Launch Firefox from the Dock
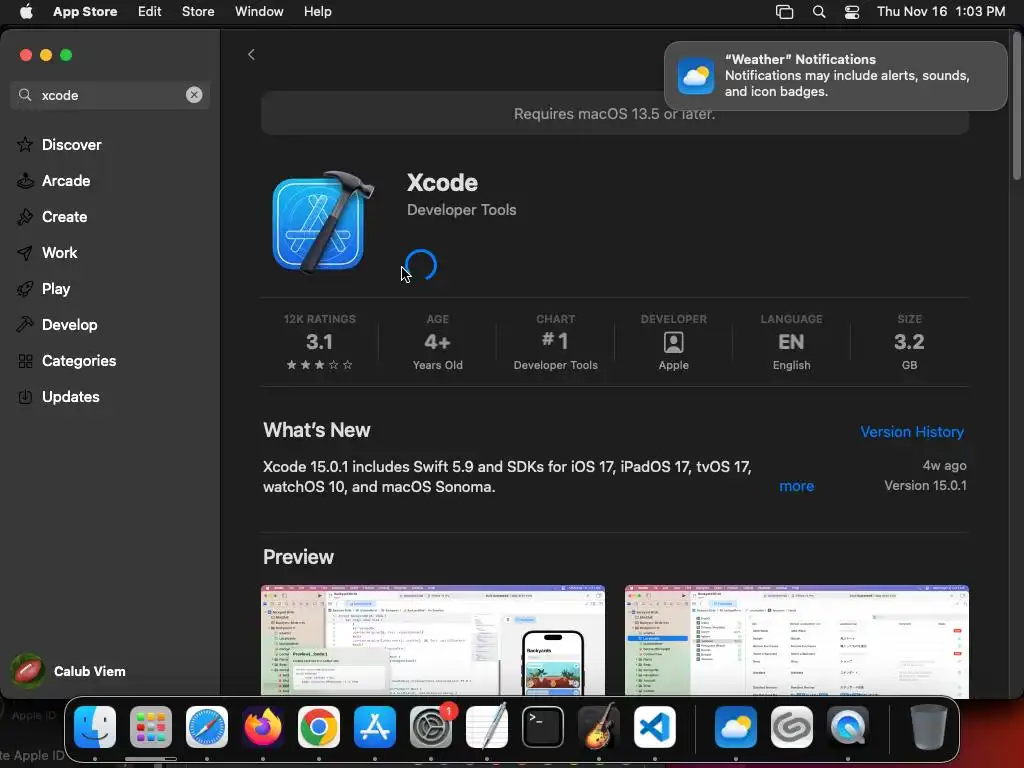Image resolution: width=1024 pixels, height=768 pixels. (x=263, y=727)
